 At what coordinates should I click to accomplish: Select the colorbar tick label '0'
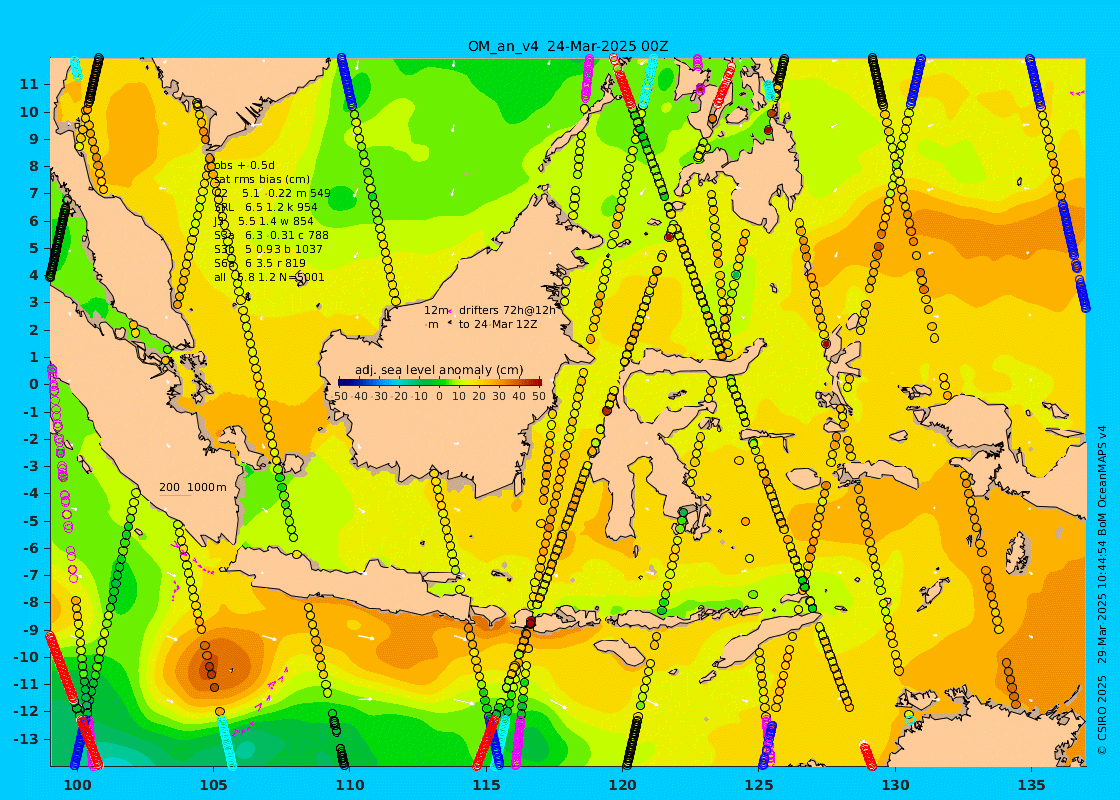click(439, 396)
